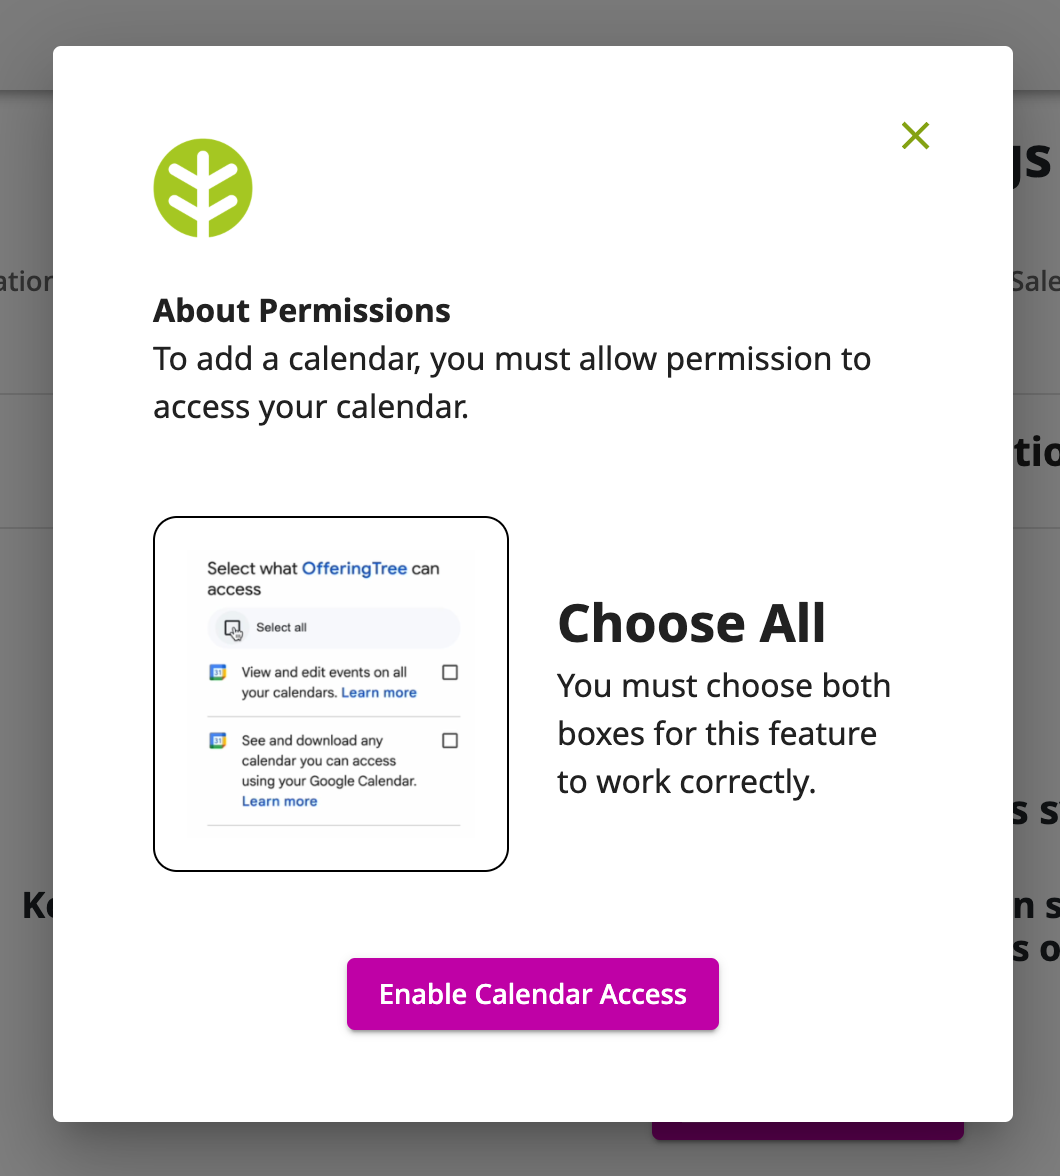Screen dimensions: 1060x1176
Task: Click the 'About Permissions' heading
Action: [x=302, y=310]
